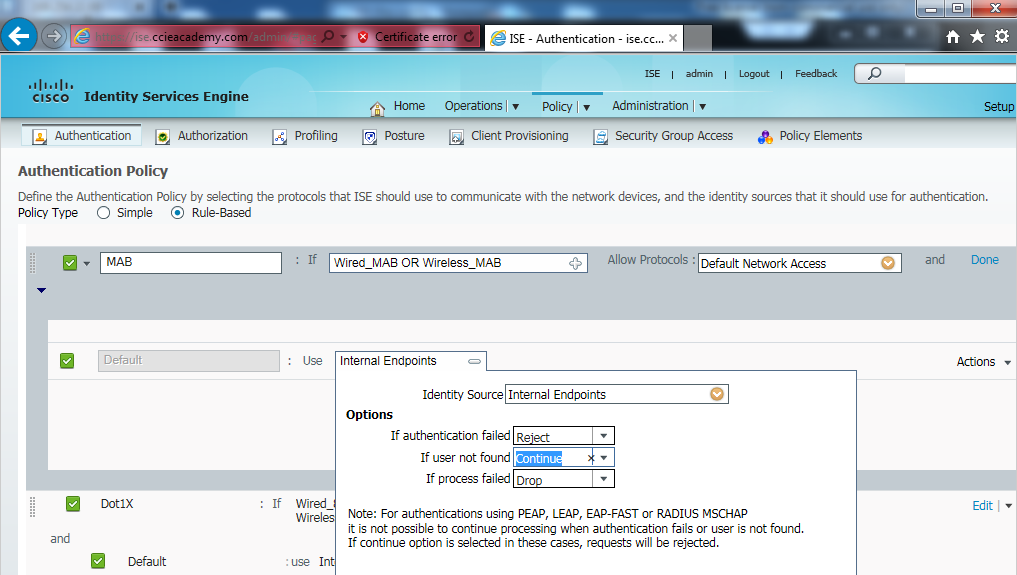This screenshot has height=575, width=1017.
Task: Click the MAB rule name input field
Action: [x=191, y=263]
